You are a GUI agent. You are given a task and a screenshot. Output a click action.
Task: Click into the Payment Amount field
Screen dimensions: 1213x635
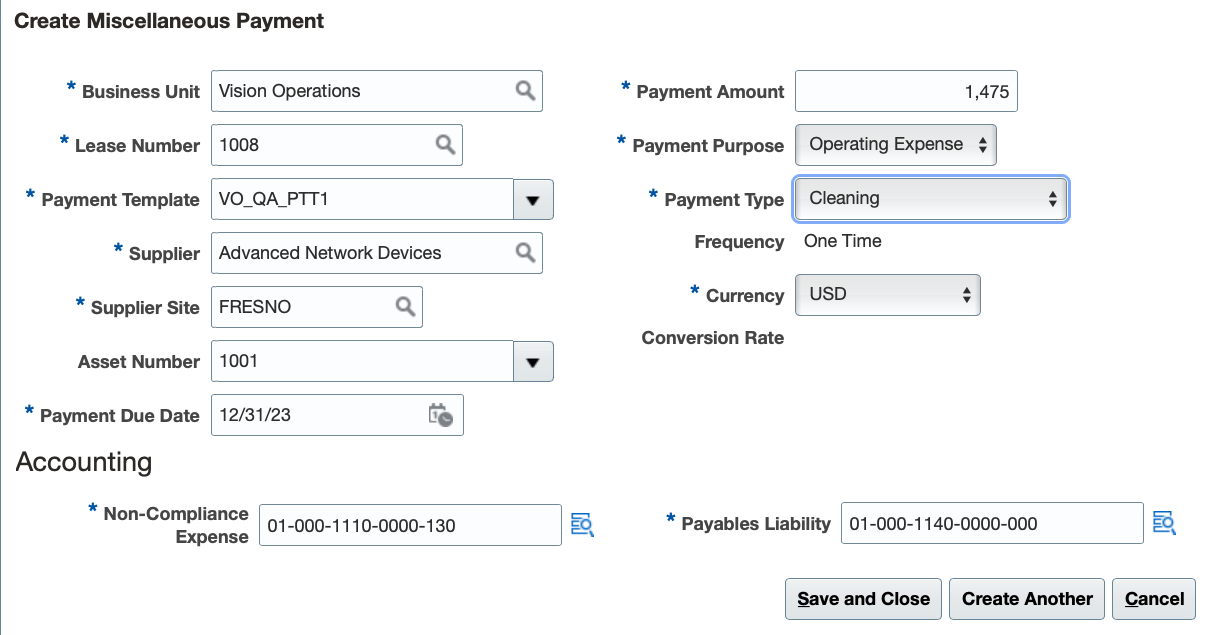tap(905, 92)
